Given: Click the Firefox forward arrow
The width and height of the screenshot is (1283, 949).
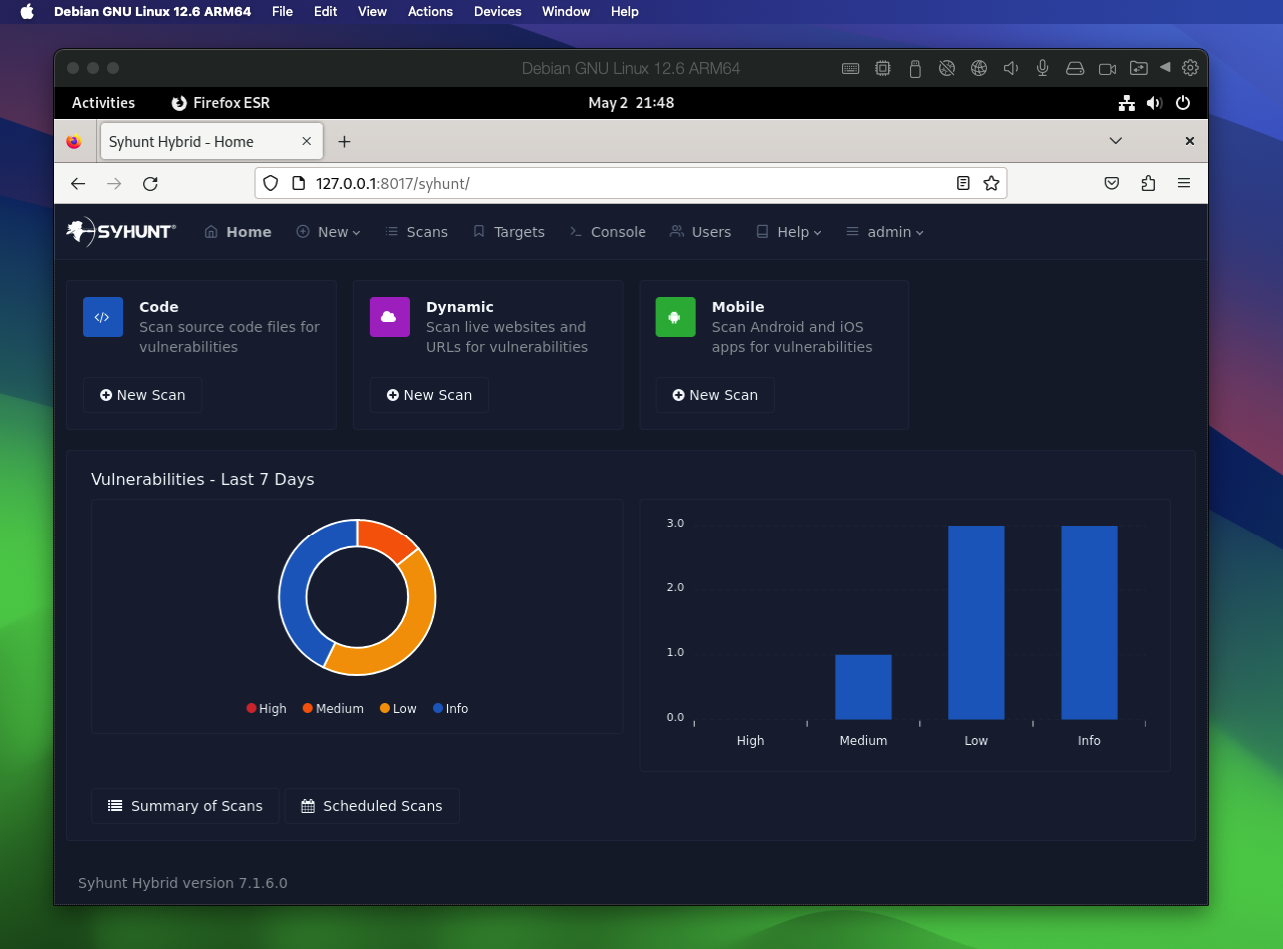Looking at the screenshot, I should click(114, 184).
